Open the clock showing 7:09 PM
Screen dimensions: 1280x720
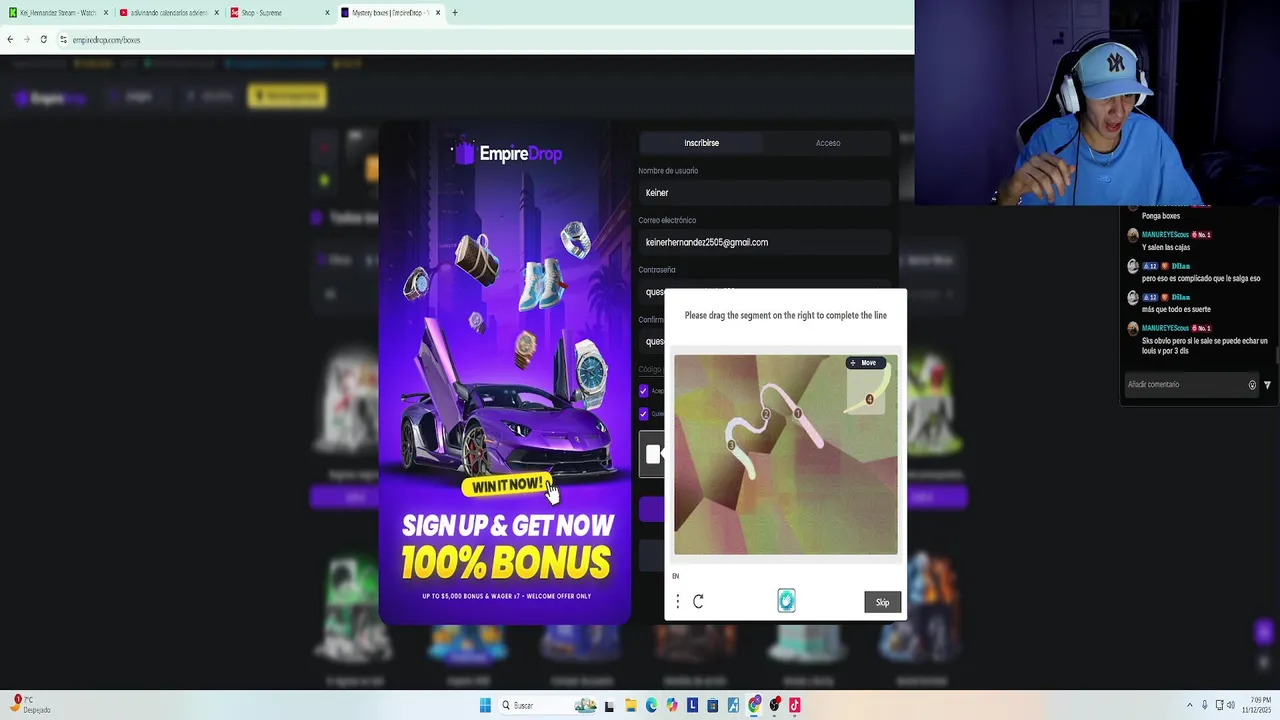click(1256, 705)
